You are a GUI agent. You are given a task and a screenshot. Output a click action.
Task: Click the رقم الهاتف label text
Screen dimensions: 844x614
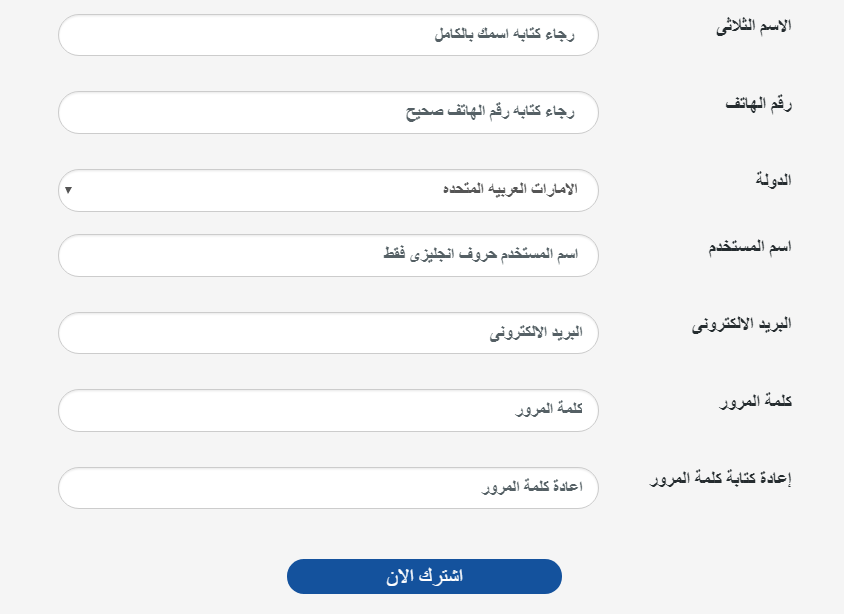click(758, 103)
